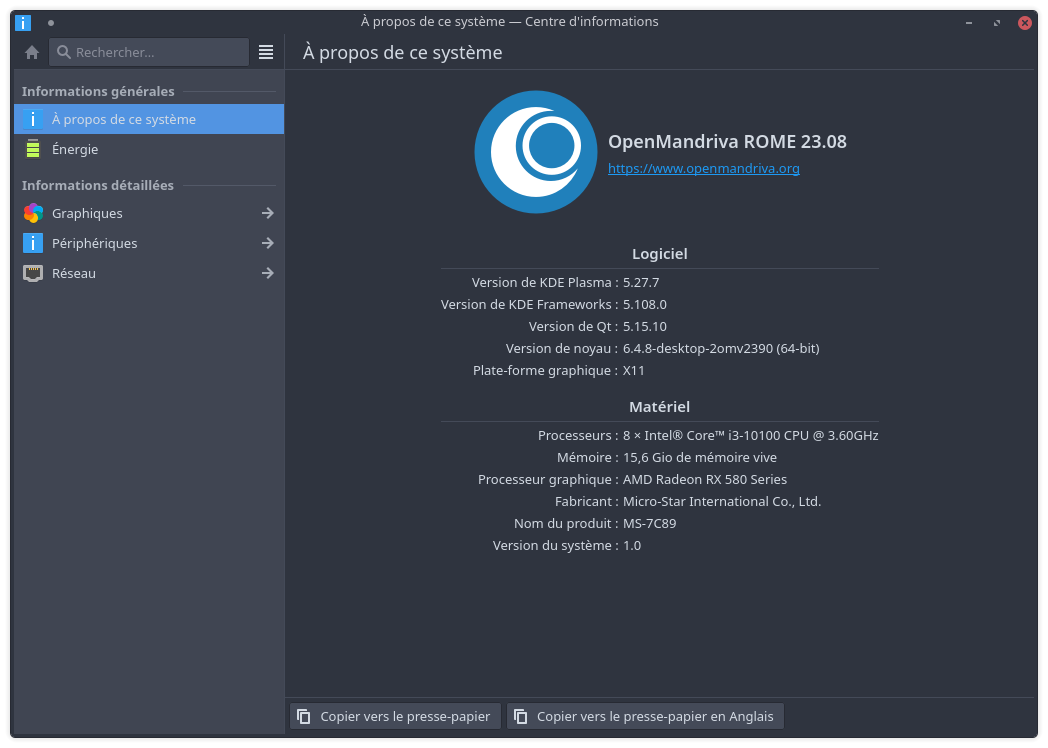
Task: Click the system version 1.0 value
Action: tap(632, 546)
